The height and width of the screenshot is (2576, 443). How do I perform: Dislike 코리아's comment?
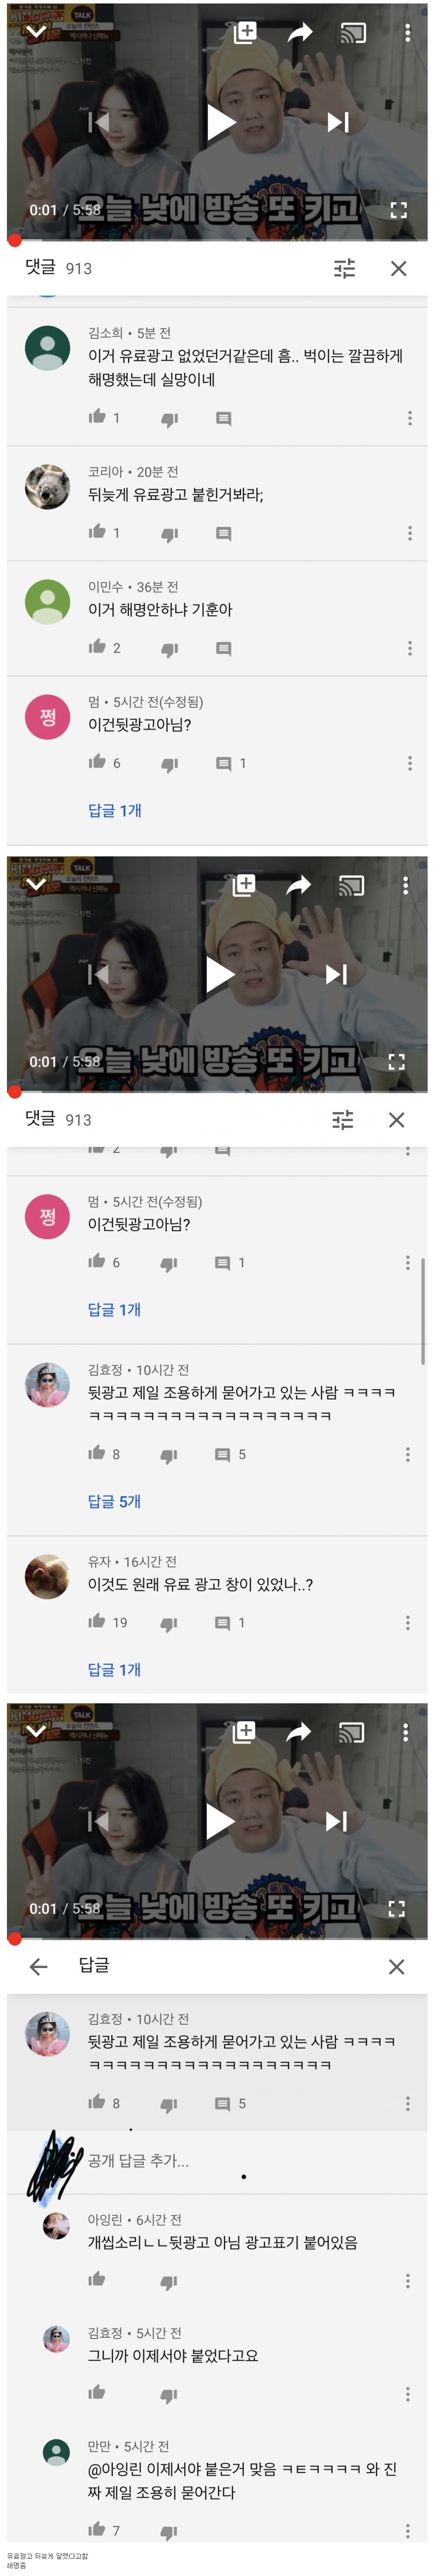point(170,534)
